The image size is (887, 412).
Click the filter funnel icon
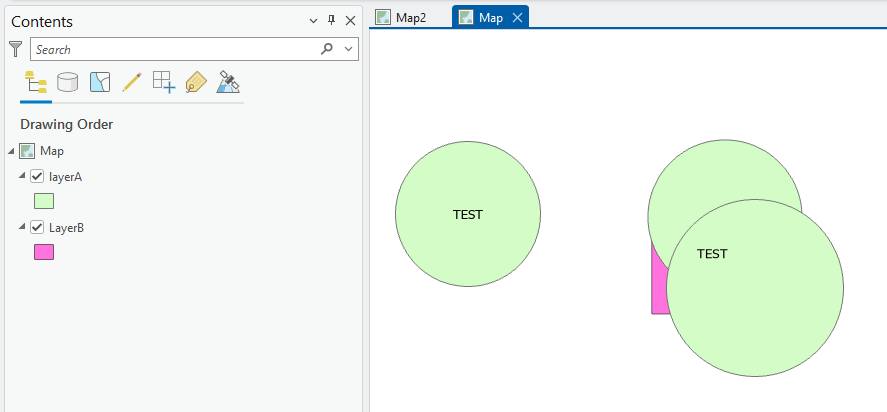tap(15, 49)
